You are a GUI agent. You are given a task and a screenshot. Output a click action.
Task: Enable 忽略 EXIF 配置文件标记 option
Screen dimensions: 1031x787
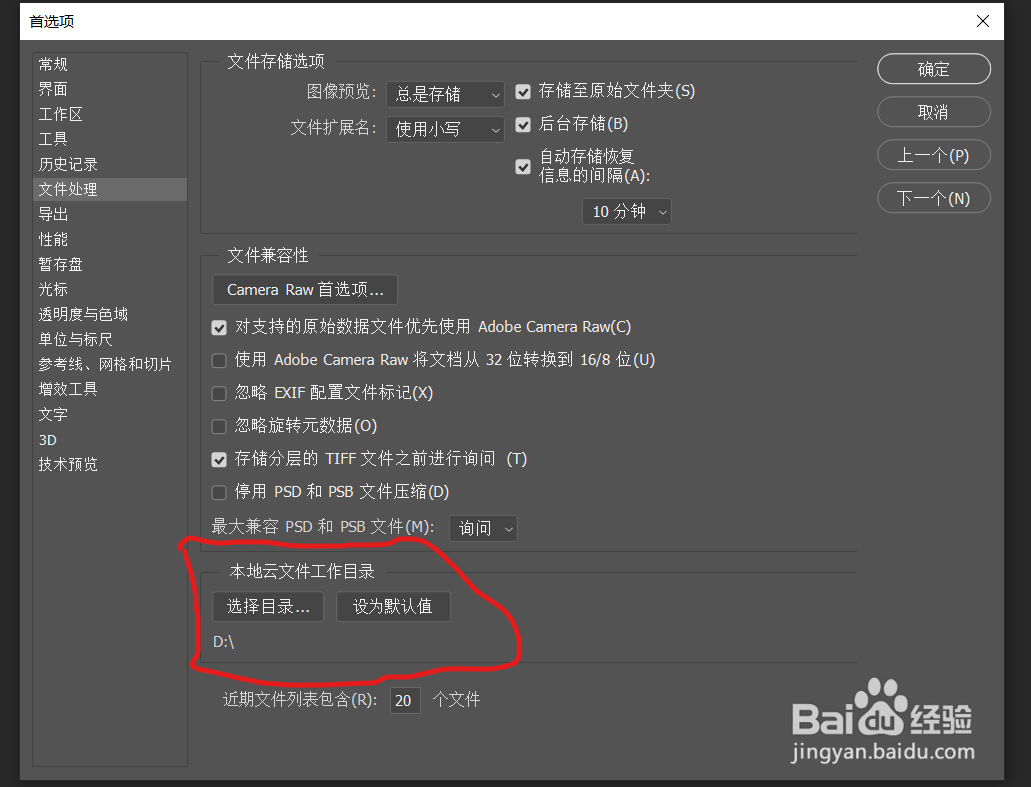coord(218,393)
